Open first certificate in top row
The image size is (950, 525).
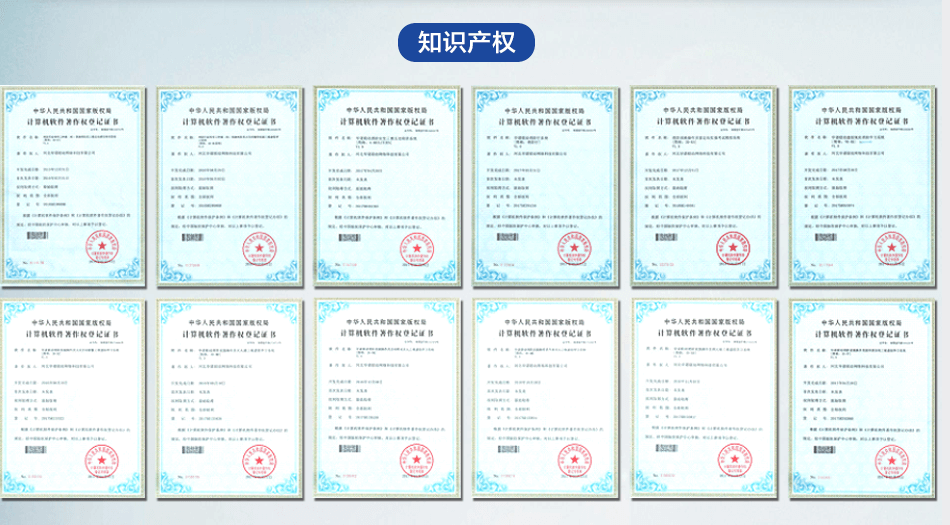[72, 185]
